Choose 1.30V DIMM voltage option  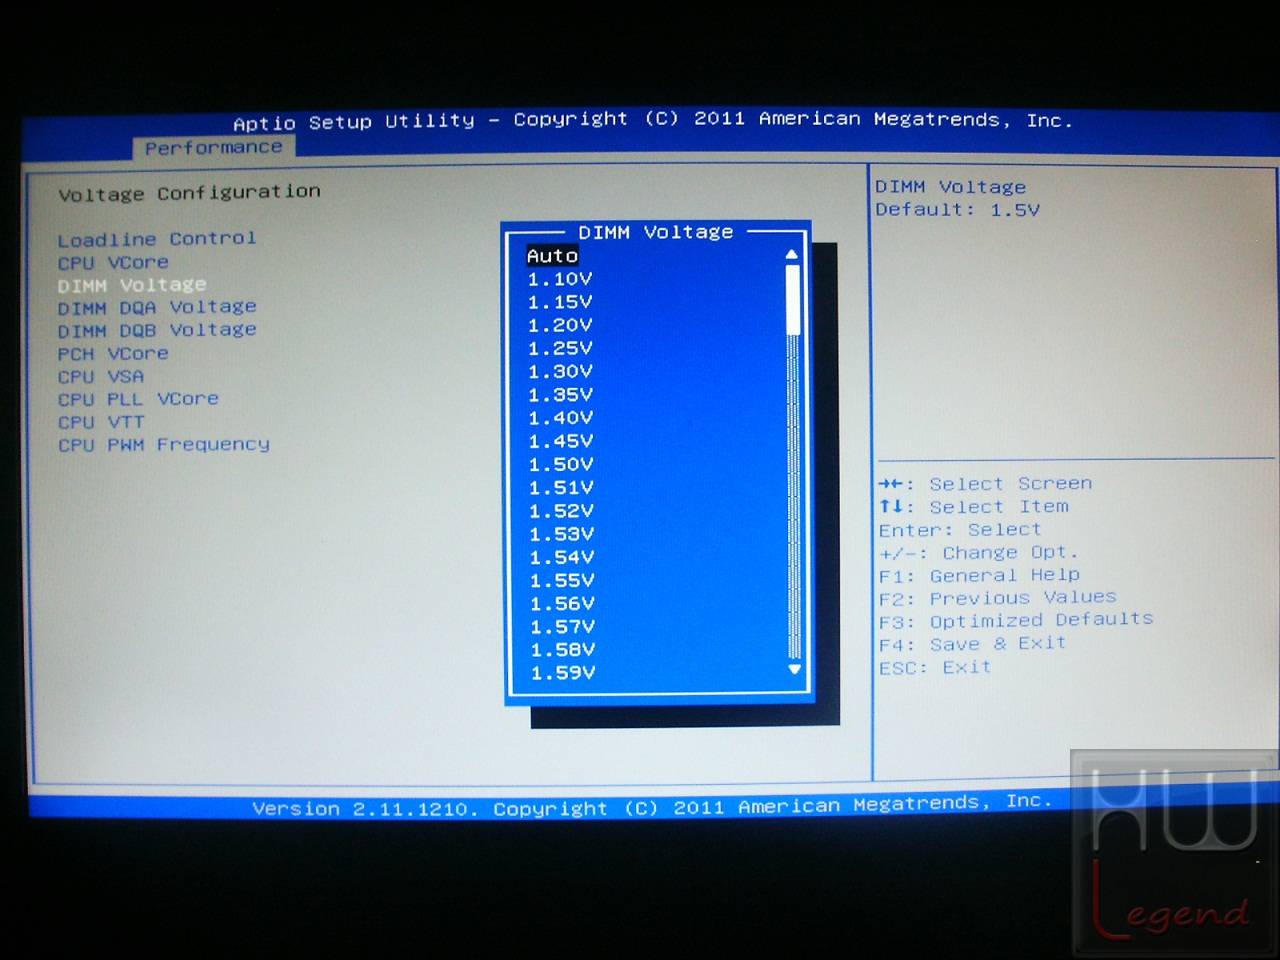[x=560, y=371]
